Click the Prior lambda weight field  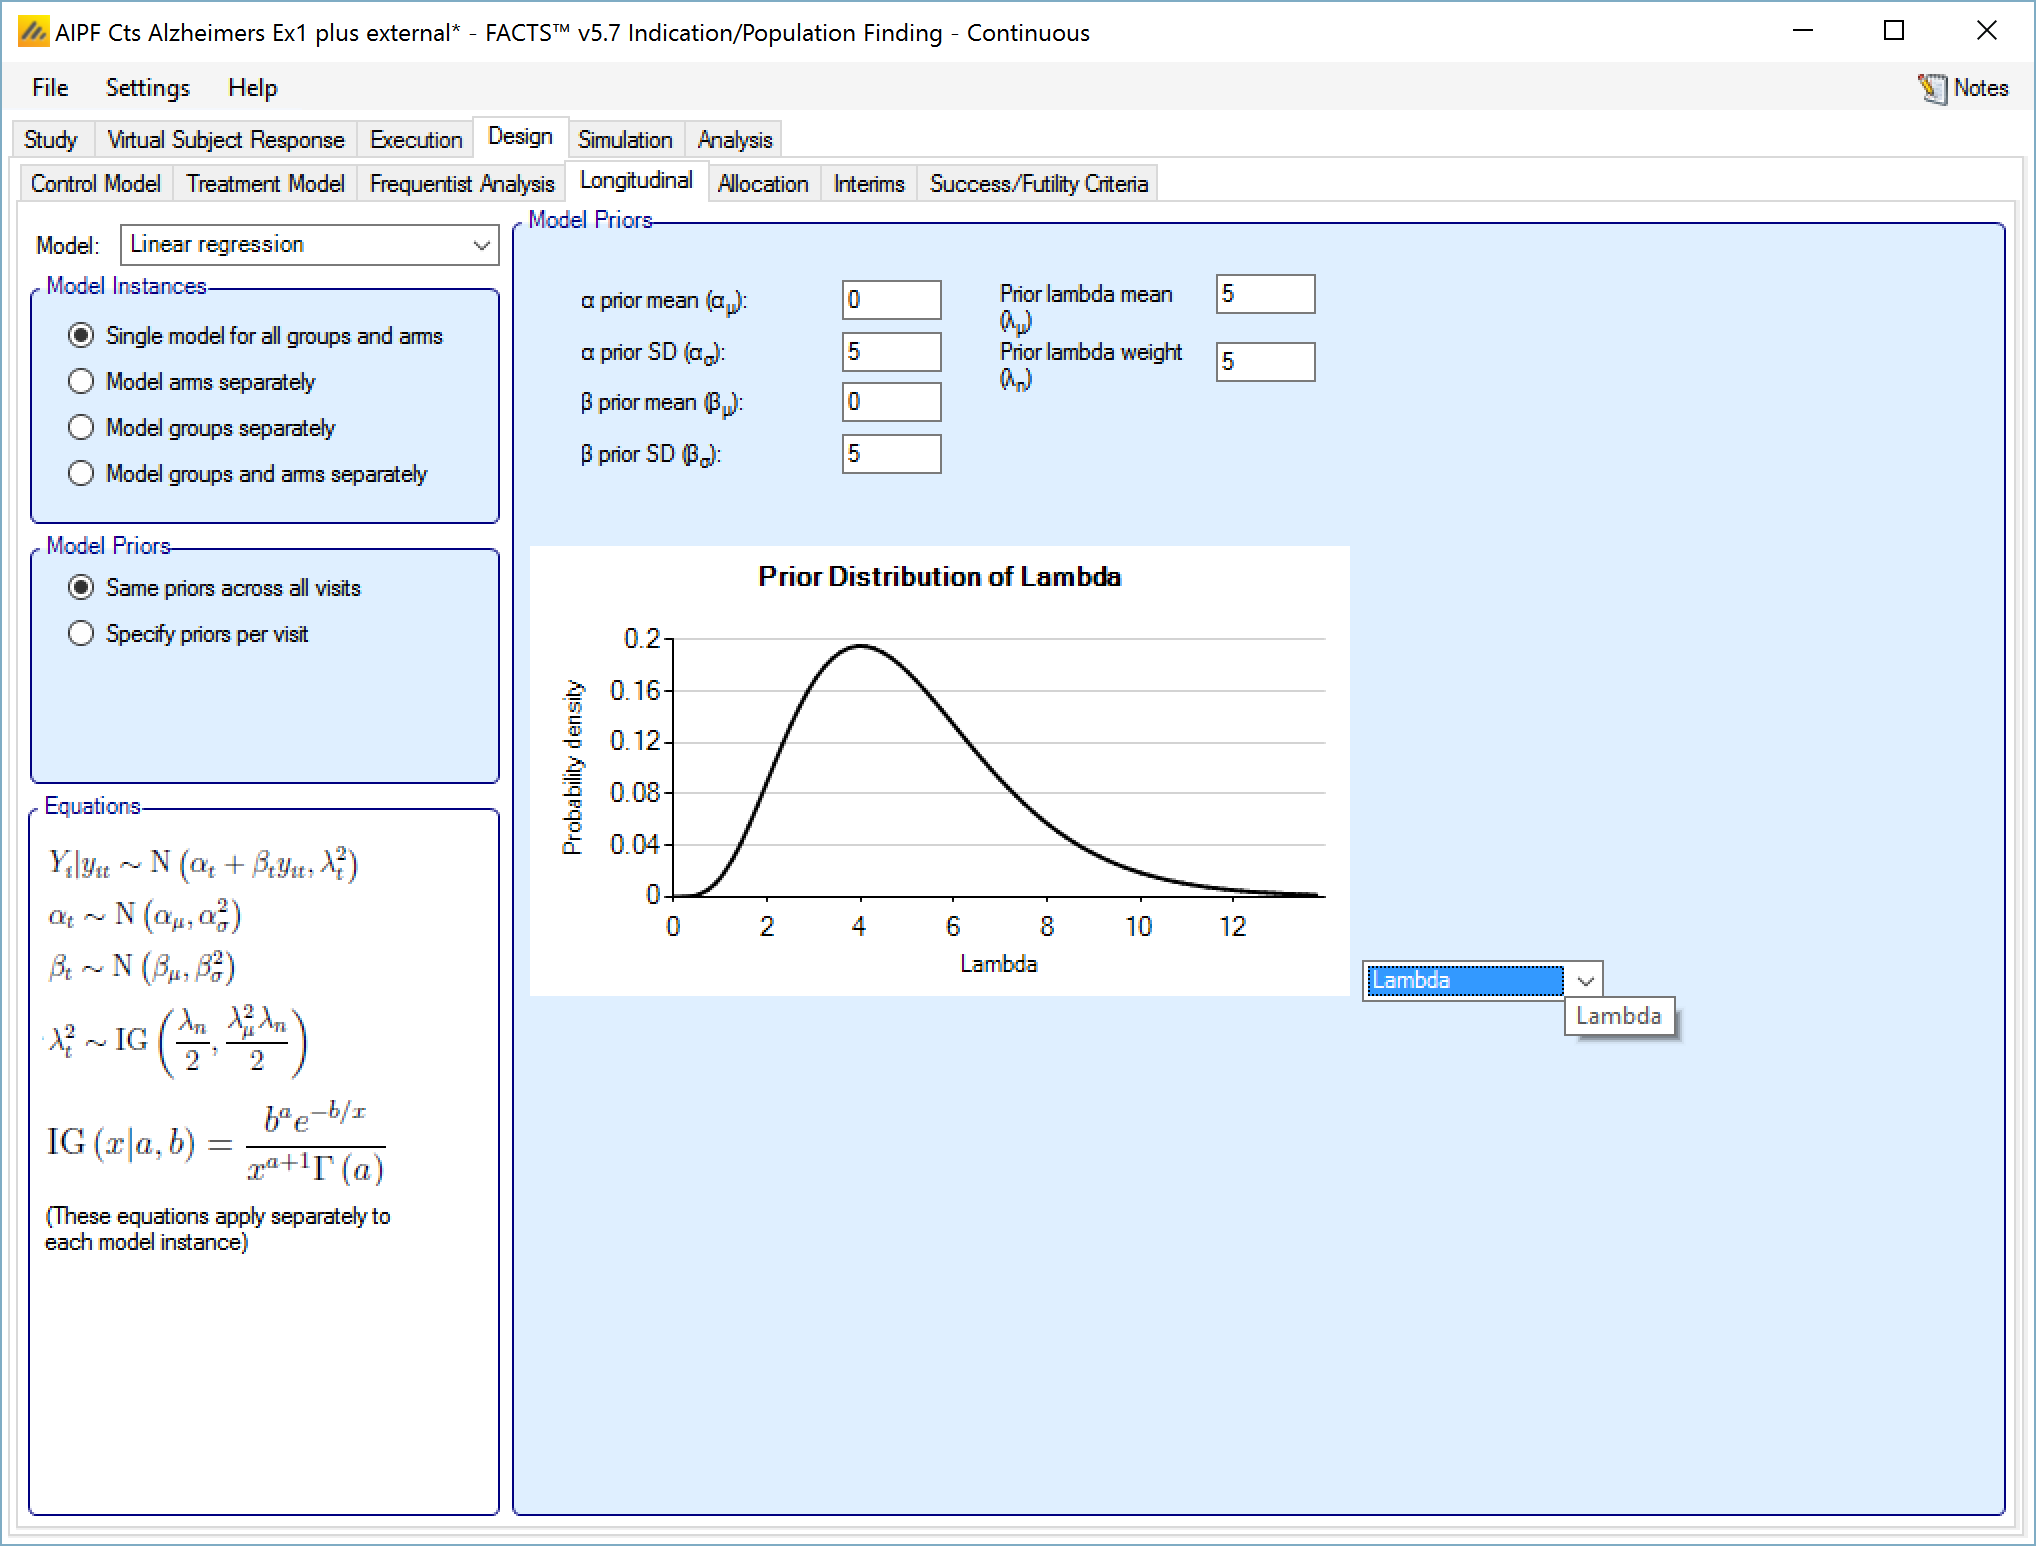[x=1264, y=362]
